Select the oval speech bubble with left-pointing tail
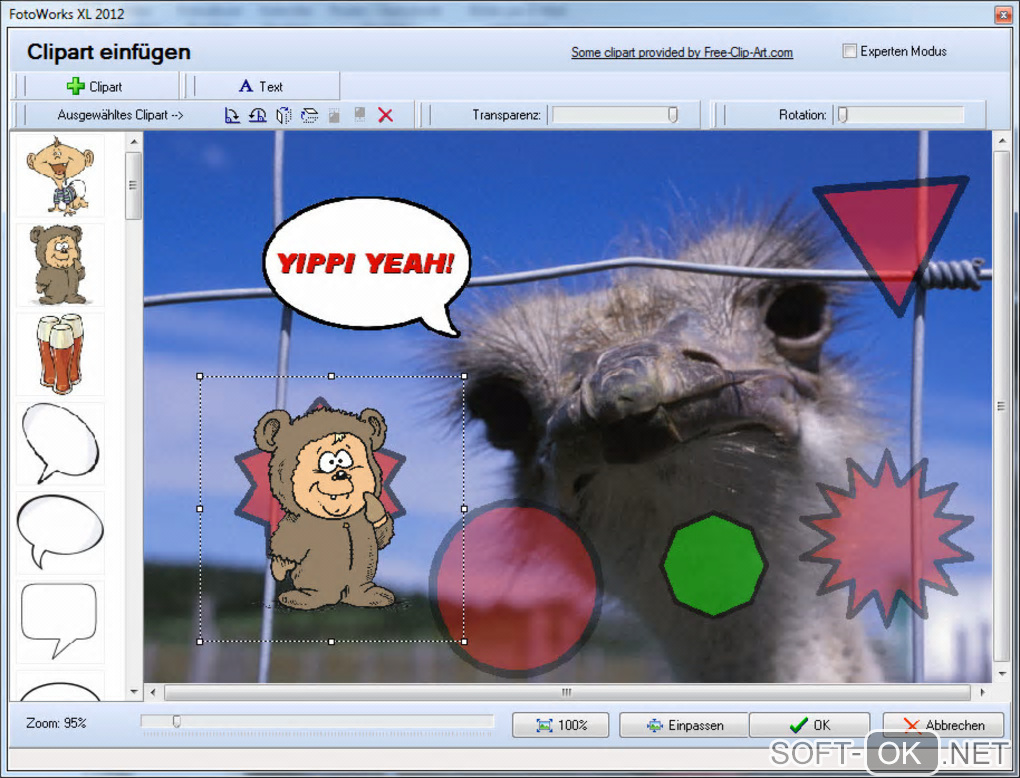Viewport: 1020px width, 778px height. [60, 444]
